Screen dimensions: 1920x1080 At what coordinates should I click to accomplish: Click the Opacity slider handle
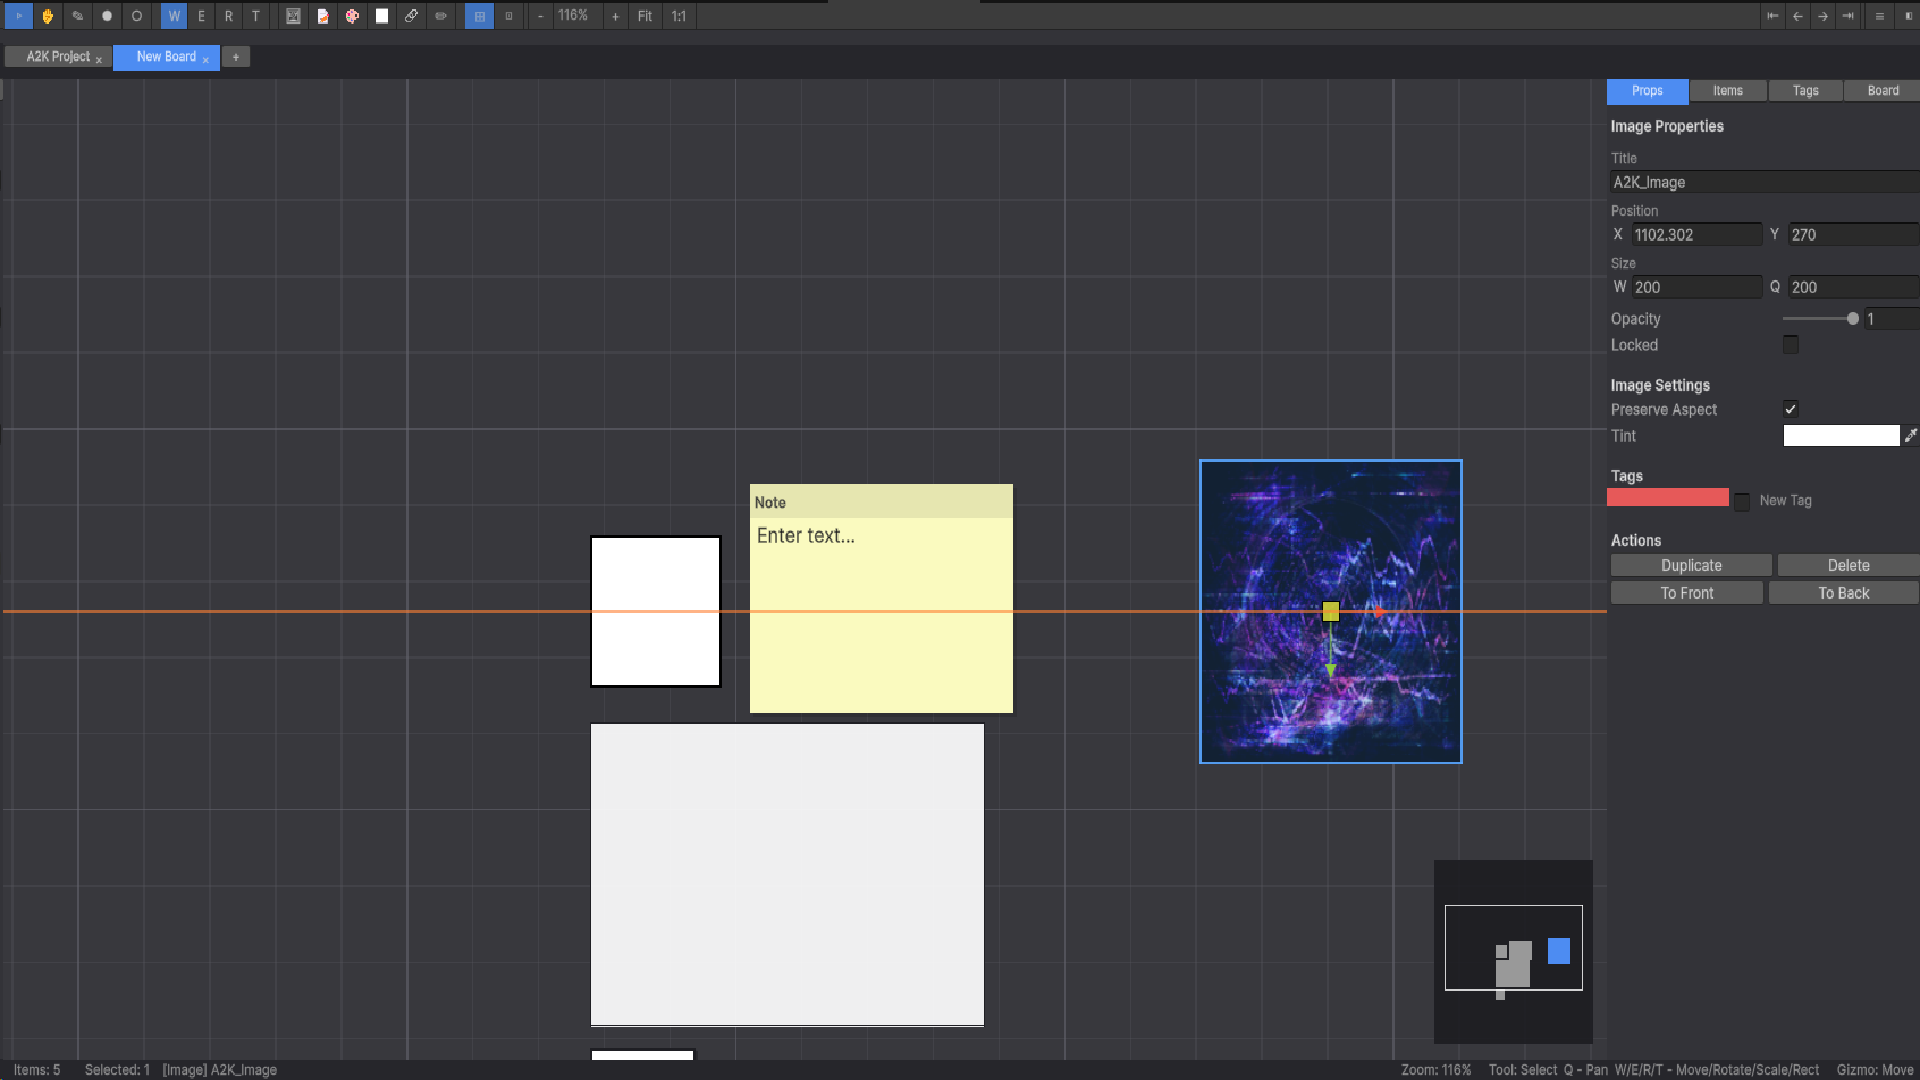[1853, 319]
